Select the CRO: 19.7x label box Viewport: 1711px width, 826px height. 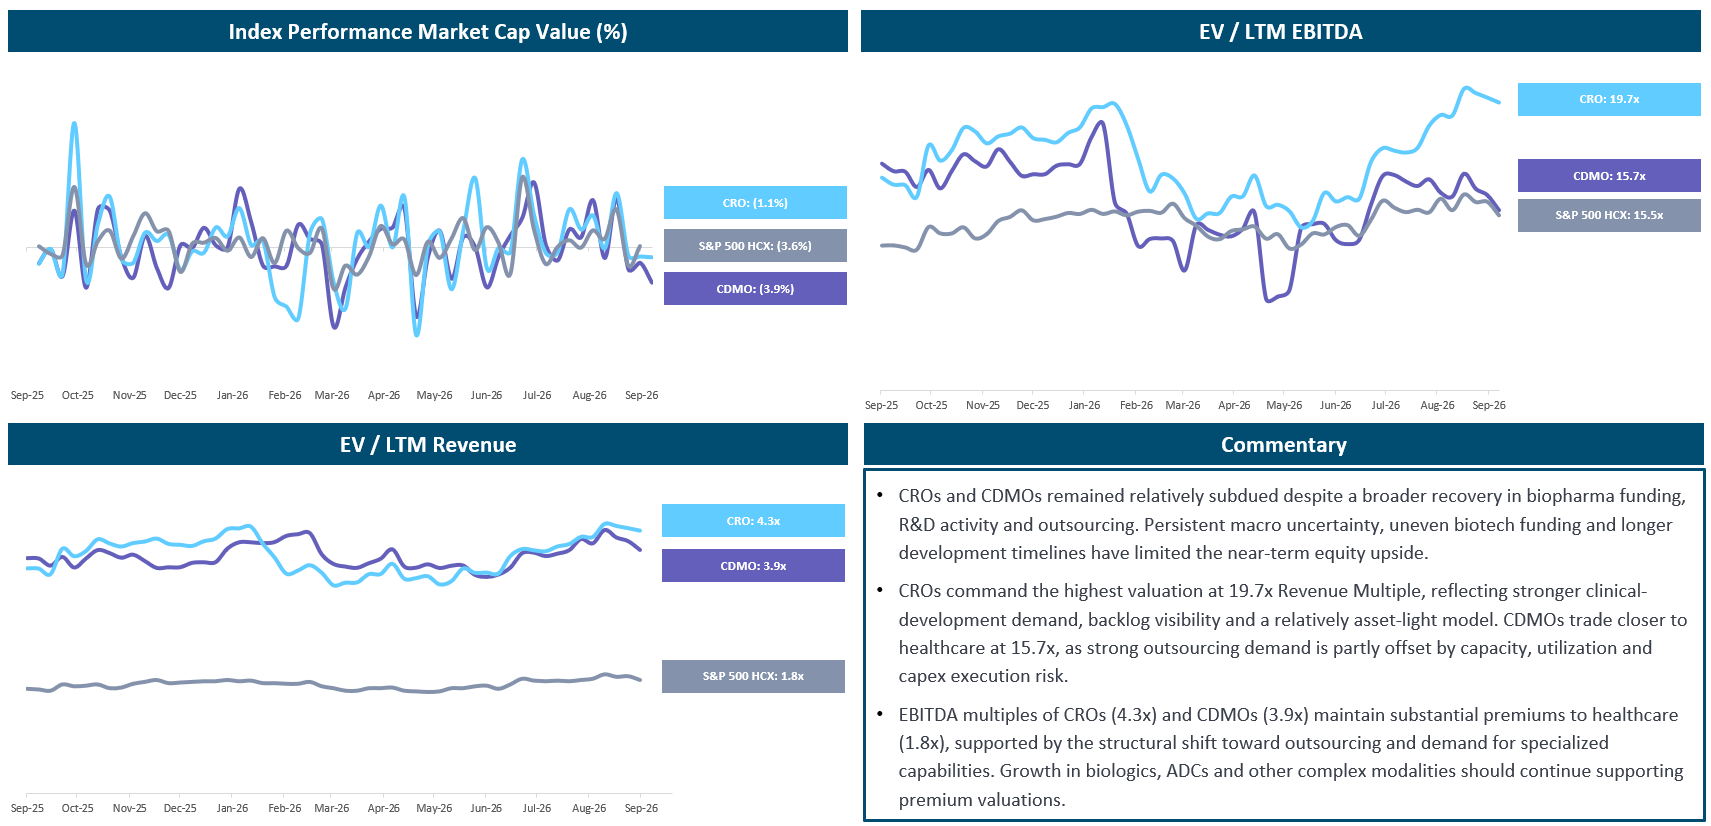point(1609,99)
